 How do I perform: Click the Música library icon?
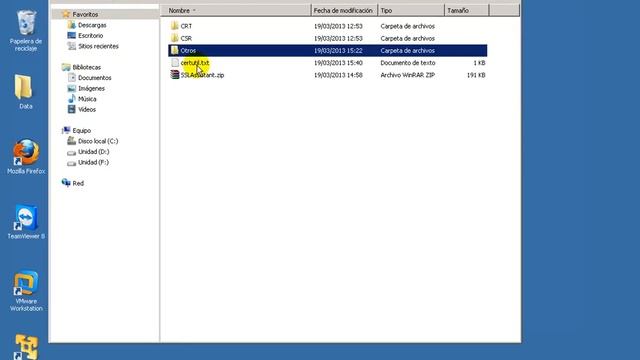click(x=72, y=99)
